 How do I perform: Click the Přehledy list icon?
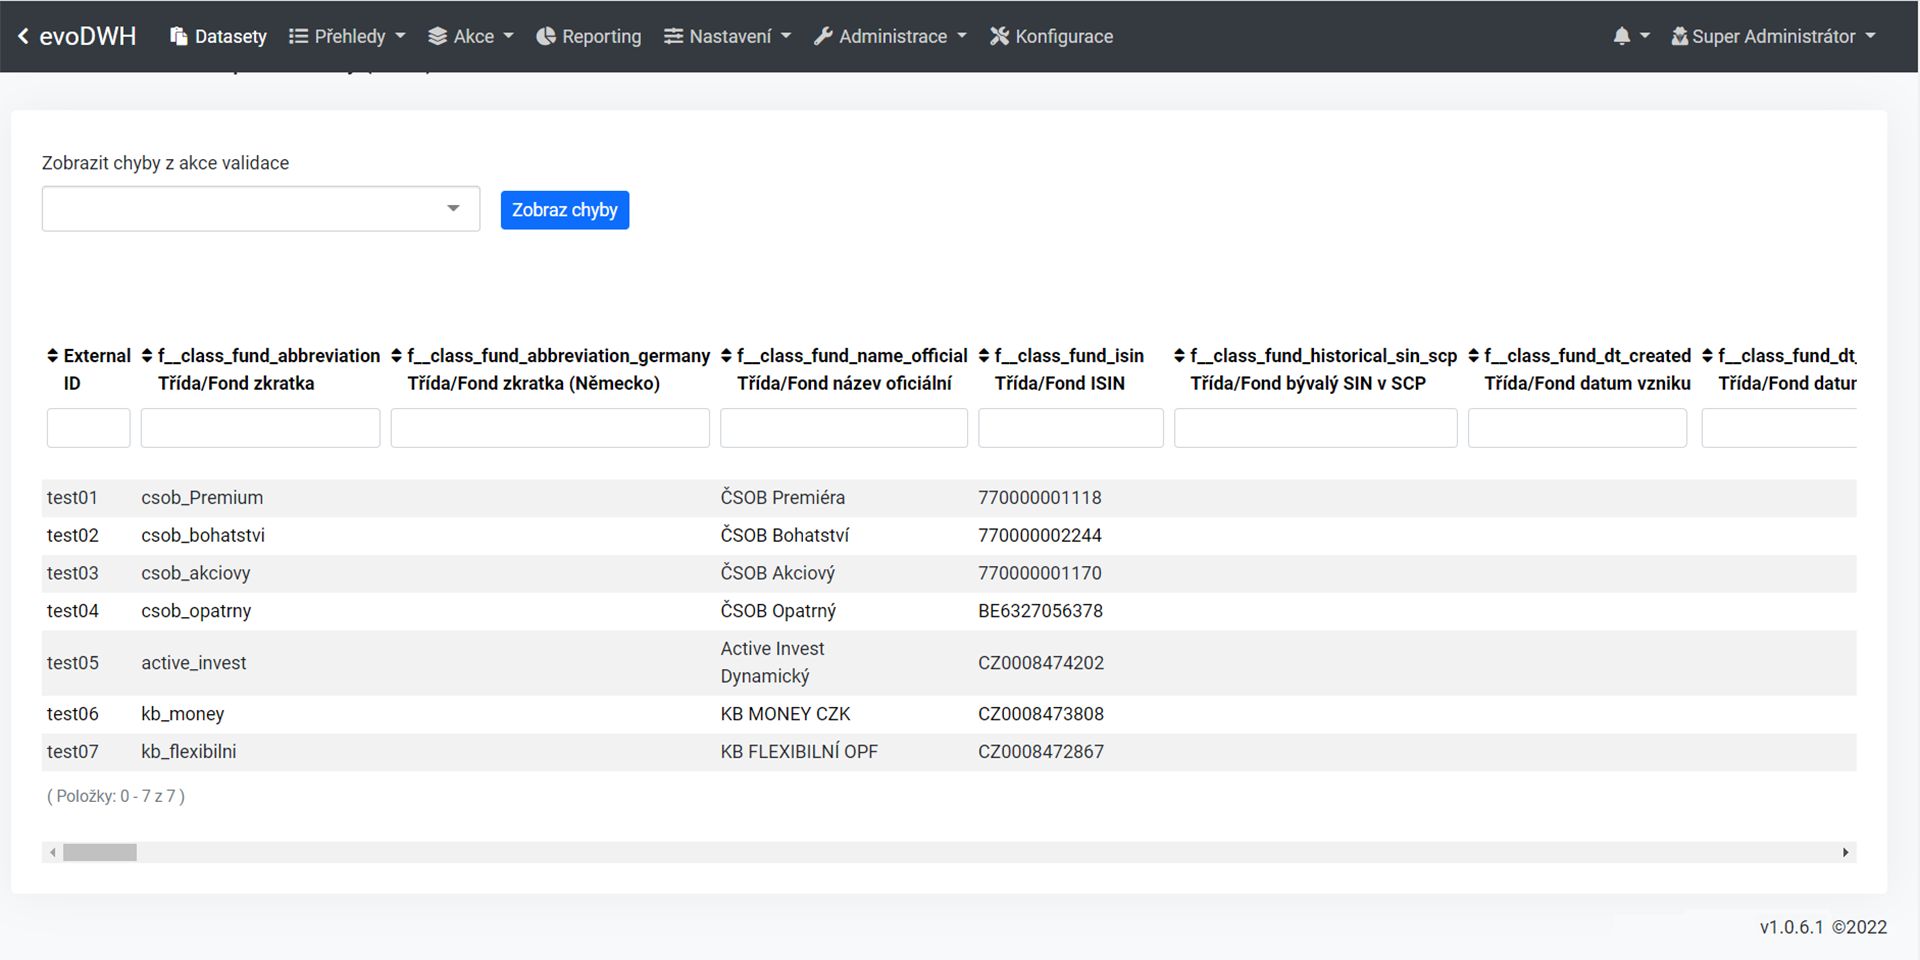coord(298,36)
